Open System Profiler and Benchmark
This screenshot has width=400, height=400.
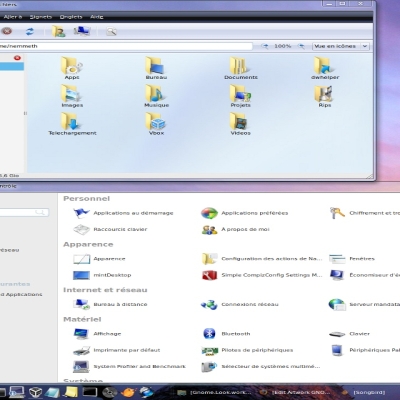click(x=129, y=366)
